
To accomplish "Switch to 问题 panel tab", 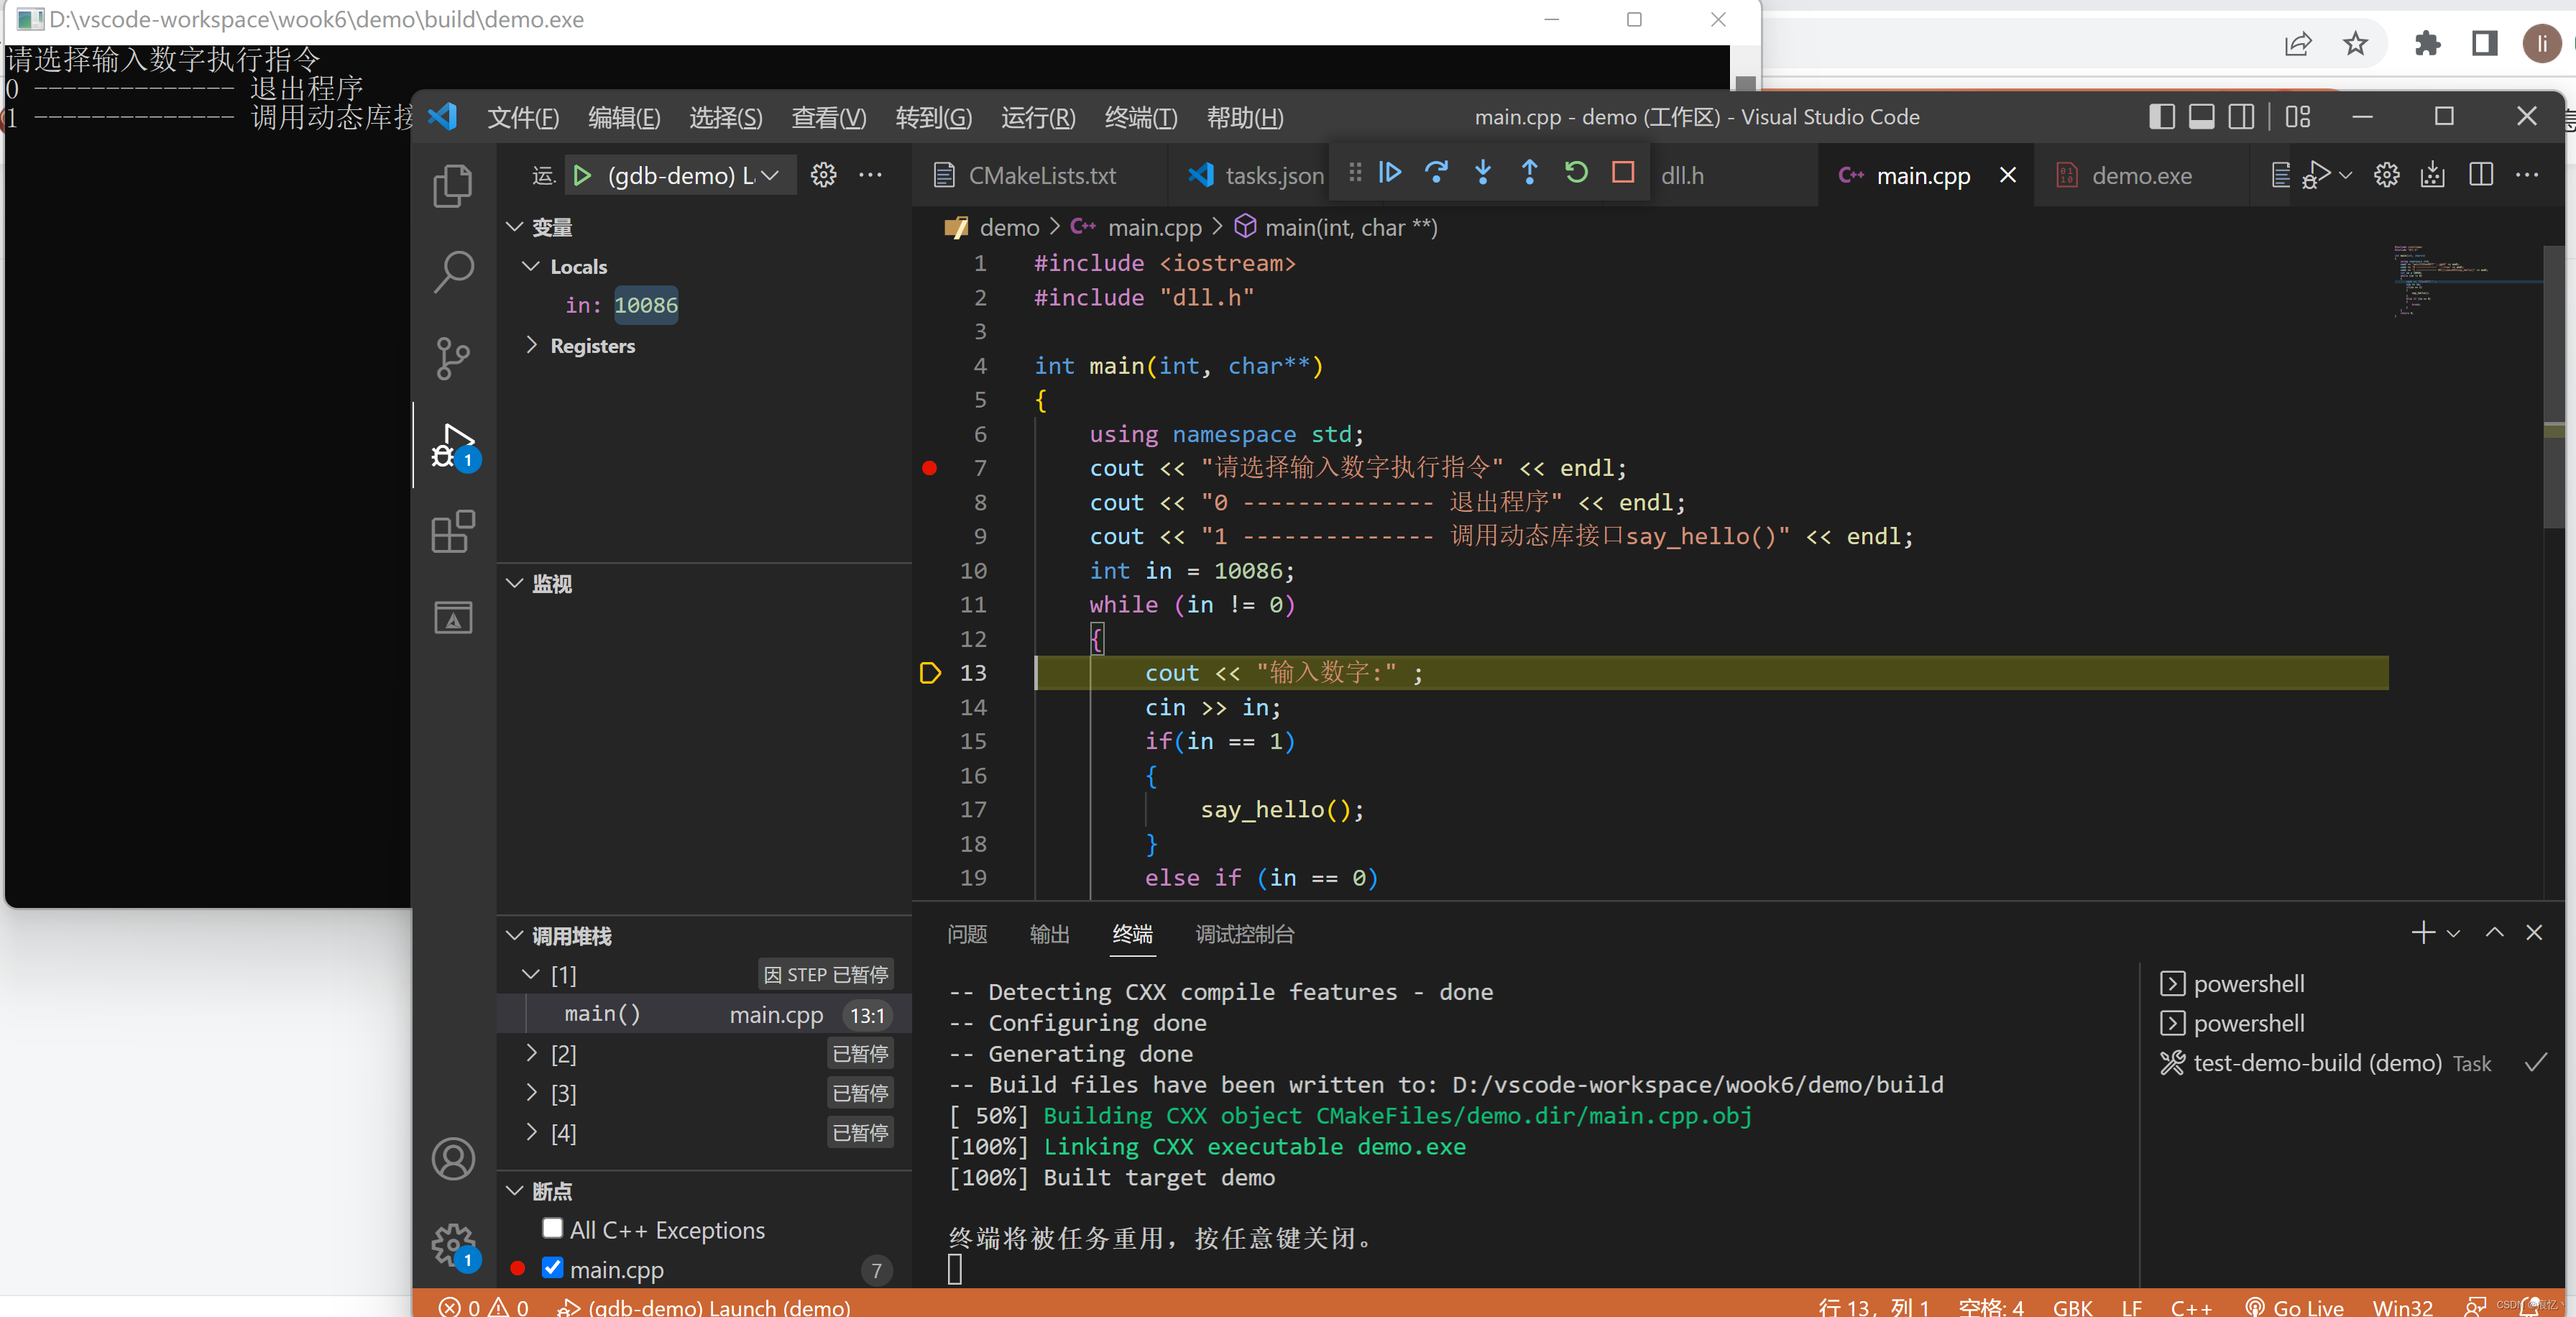I will click(967, 934).
